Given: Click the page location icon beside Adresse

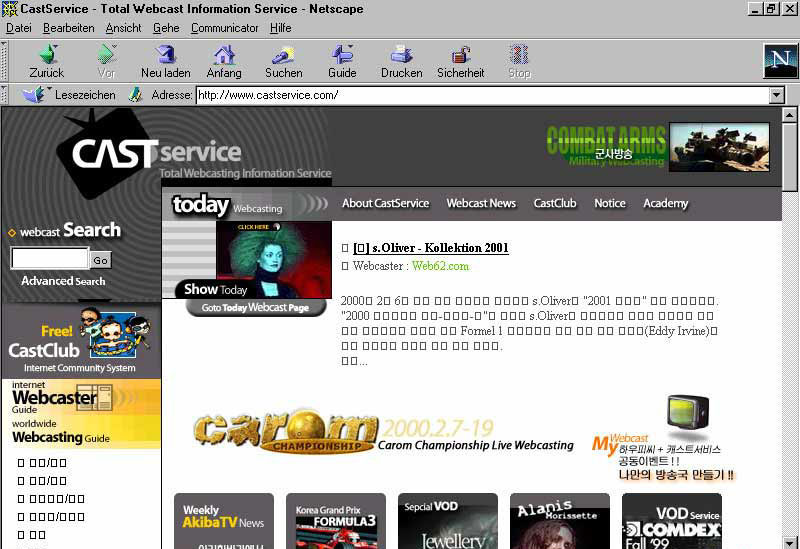Looking at the screenshot, I should [135, 94].
